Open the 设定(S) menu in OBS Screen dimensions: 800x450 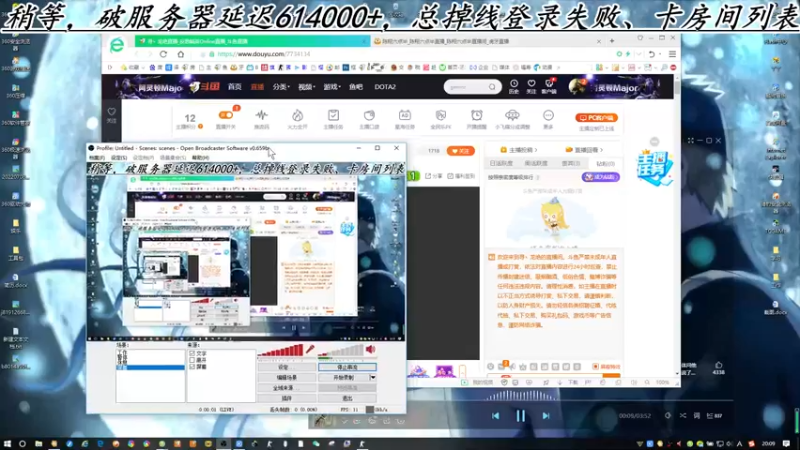[119, 158]
